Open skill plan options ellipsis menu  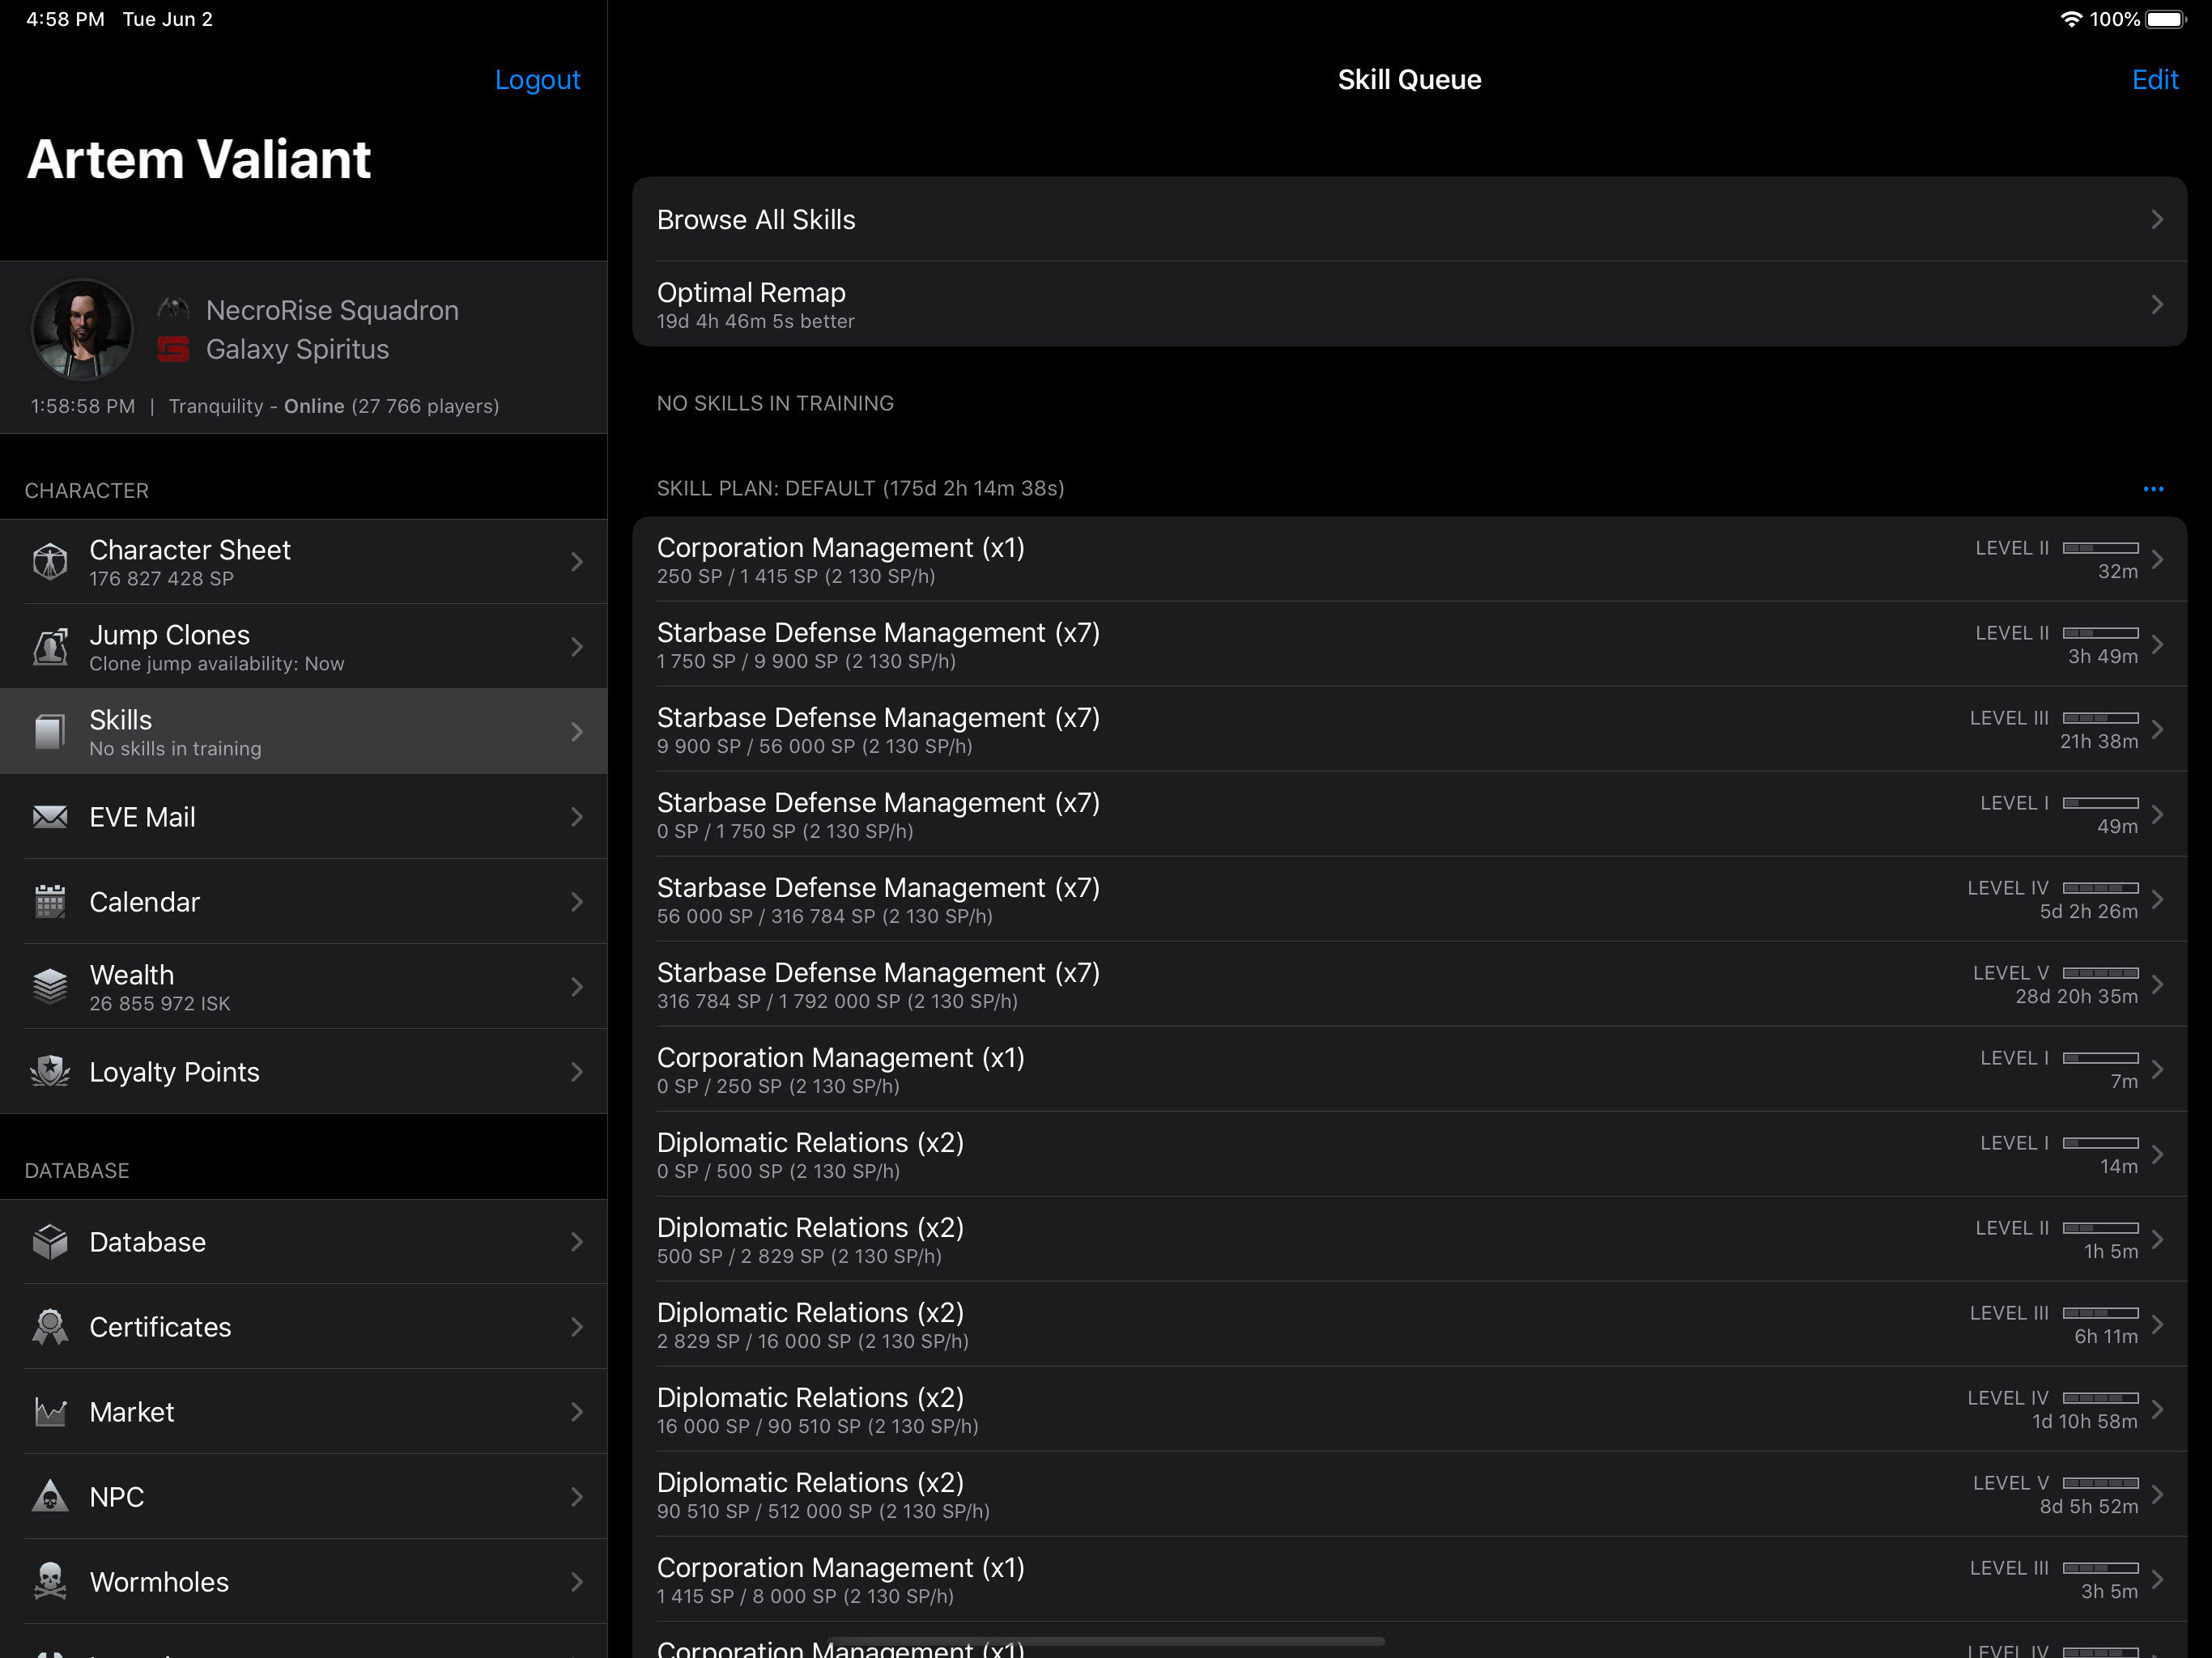2153,489
